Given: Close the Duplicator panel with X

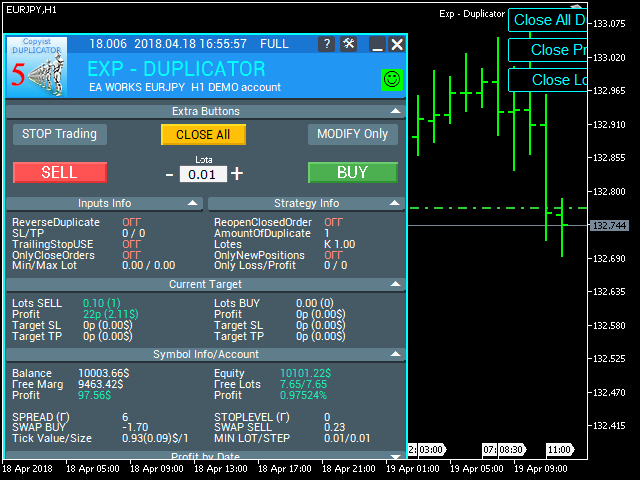Looking at the screenshot, I should tap(397, 44).
